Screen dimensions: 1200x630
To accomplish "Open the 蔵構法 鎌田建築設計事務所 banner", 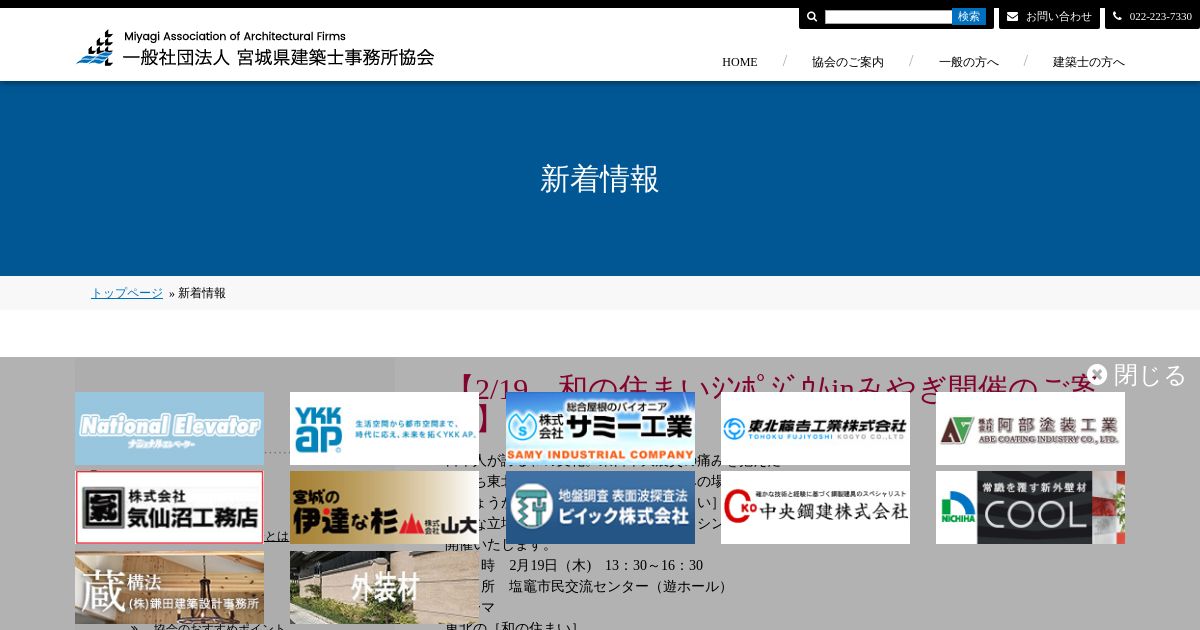I will click(x=169, y=587).
